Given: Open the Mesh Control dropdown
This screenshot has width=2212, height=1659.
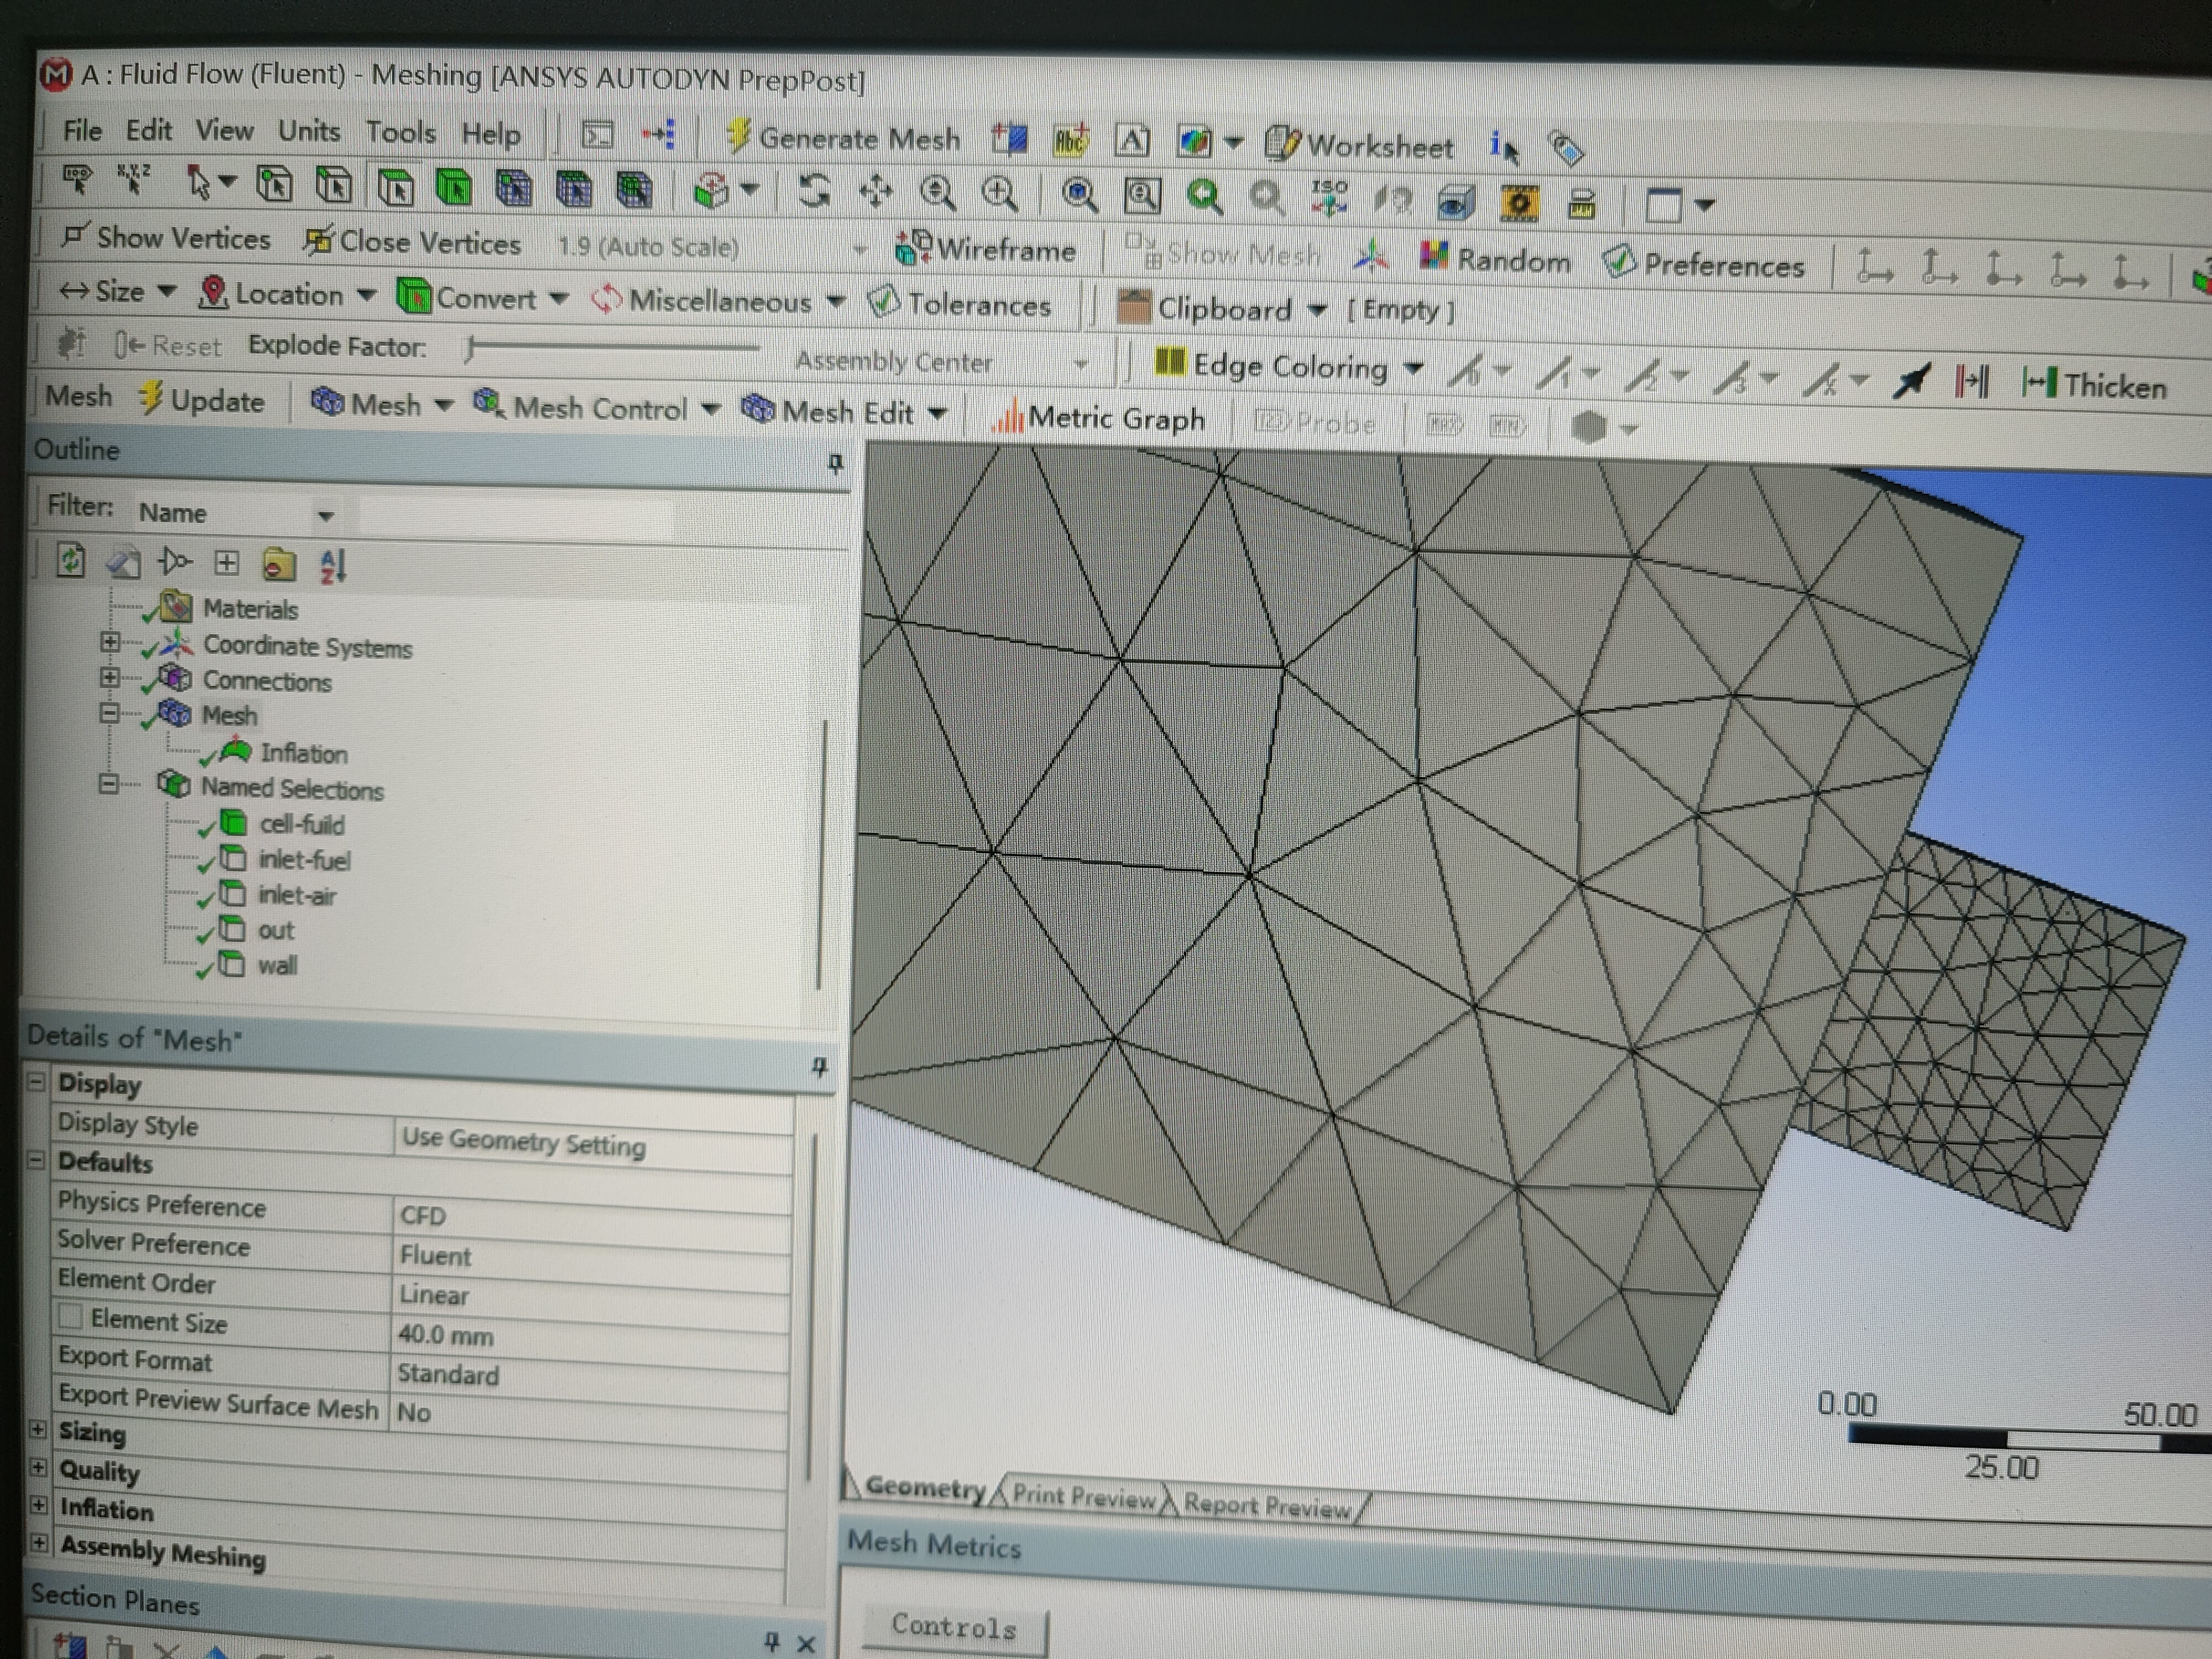Looking at the screenshot, I should point(597,407).
